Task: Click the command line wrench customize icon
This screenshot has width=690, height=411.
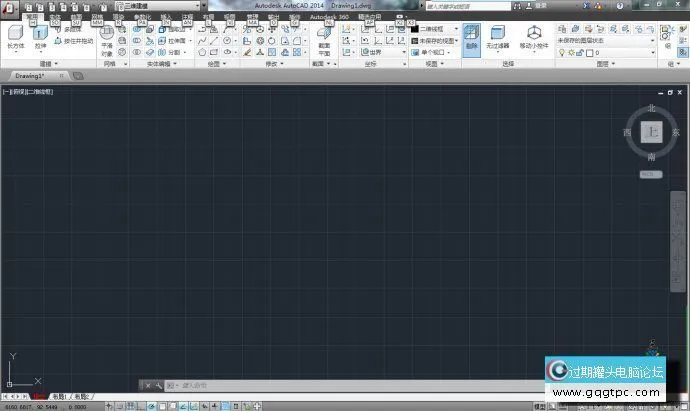Action: tap(159, 385)
